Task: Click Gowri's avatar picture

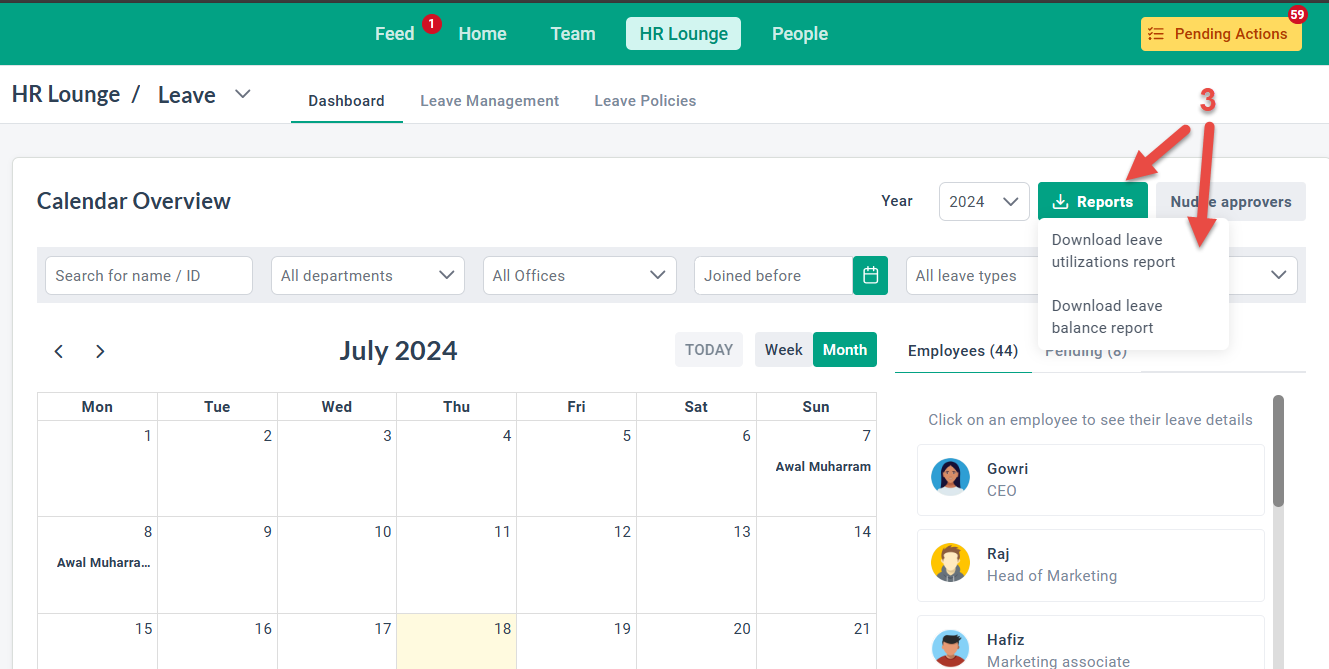Action: point(950,477)
